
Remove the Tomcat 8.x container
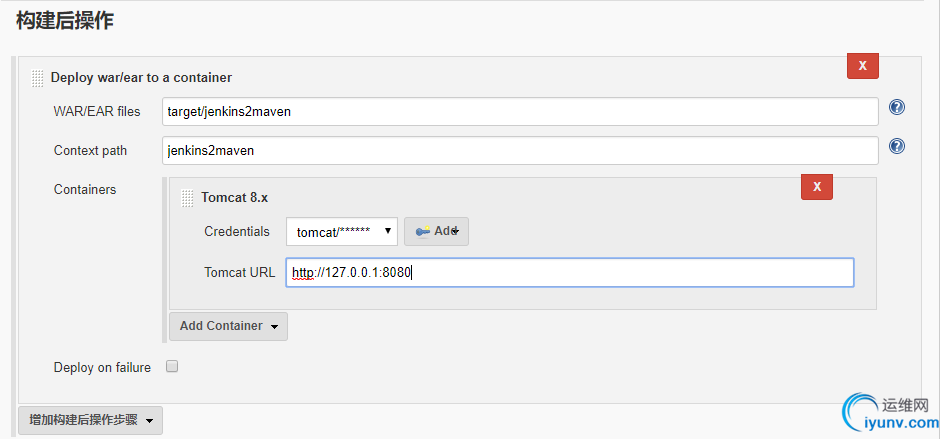pyautogui.click(x=816, y=187)
